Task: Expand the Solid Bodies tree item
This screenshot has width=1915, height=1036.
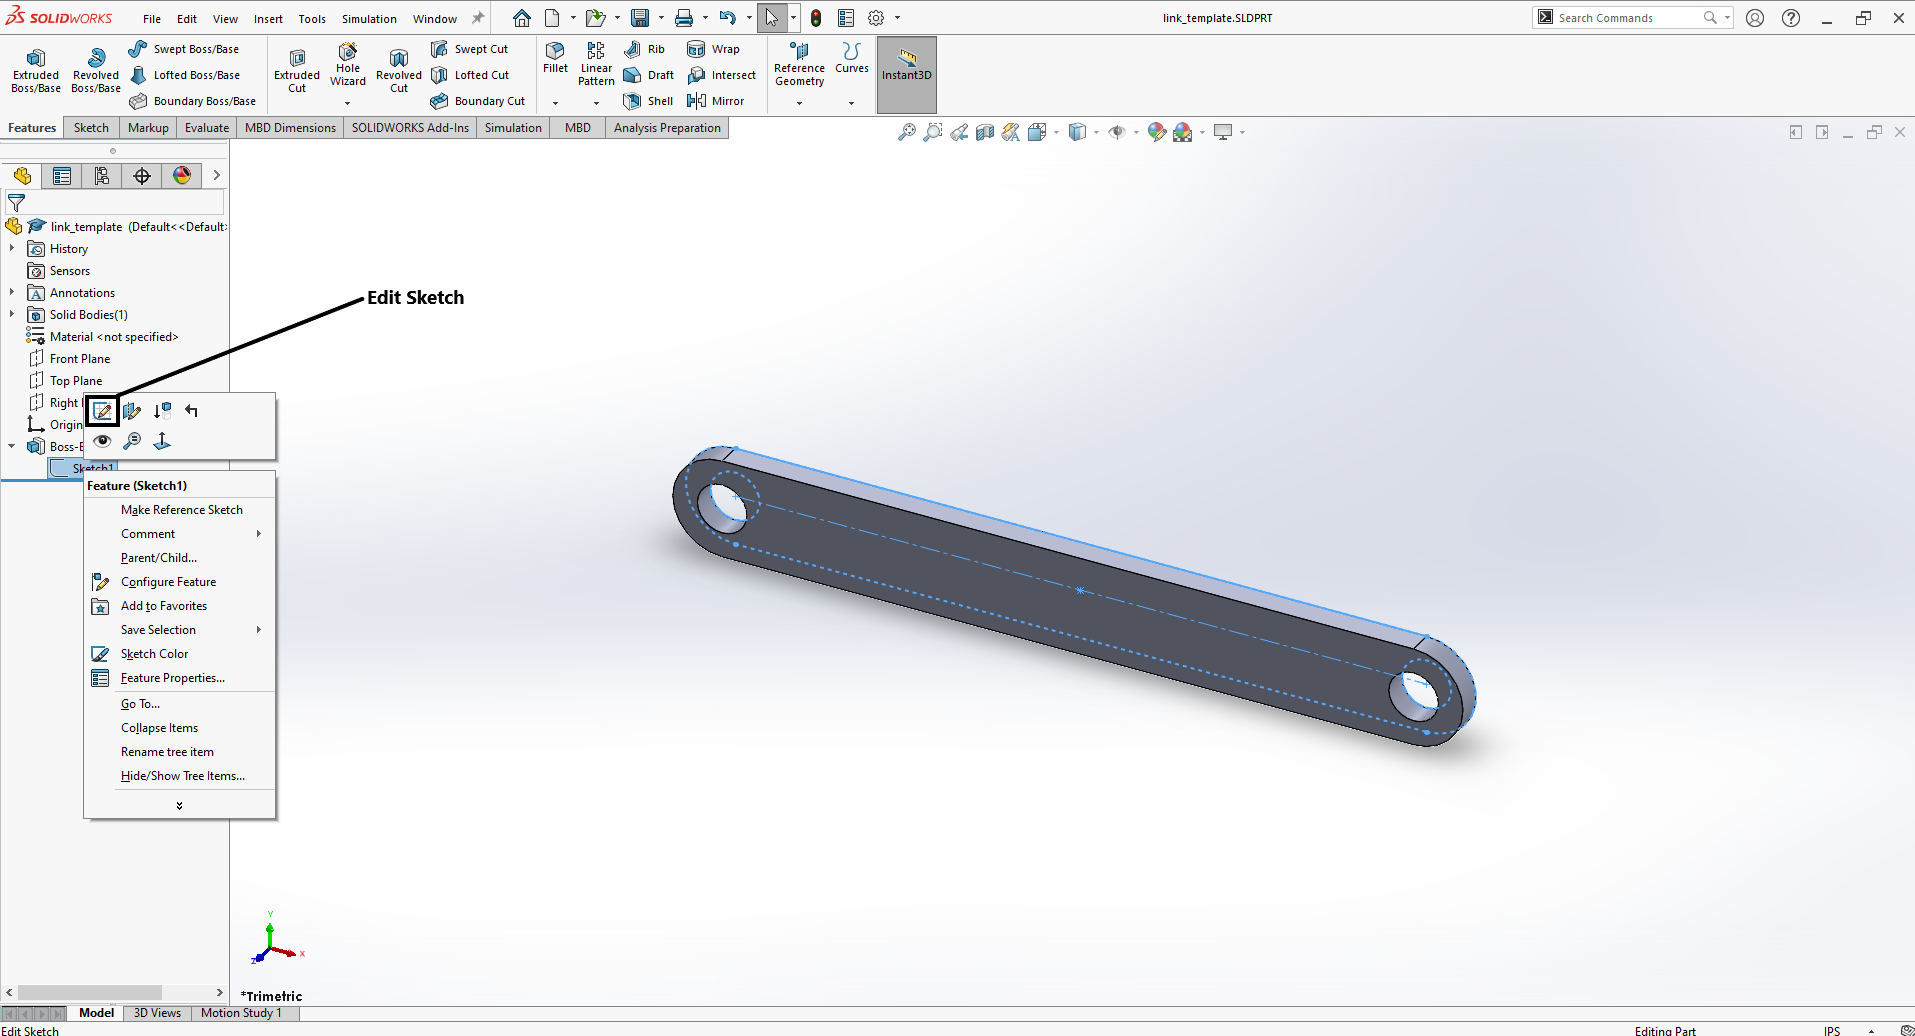Action: click(11, 314)
